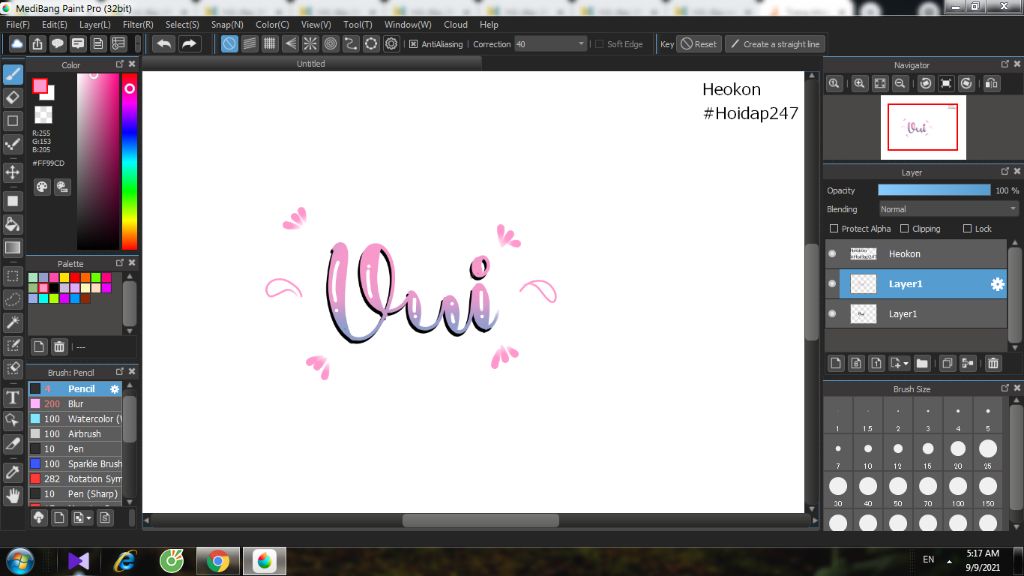Open the File(F) menu

[x=18, y=25]
